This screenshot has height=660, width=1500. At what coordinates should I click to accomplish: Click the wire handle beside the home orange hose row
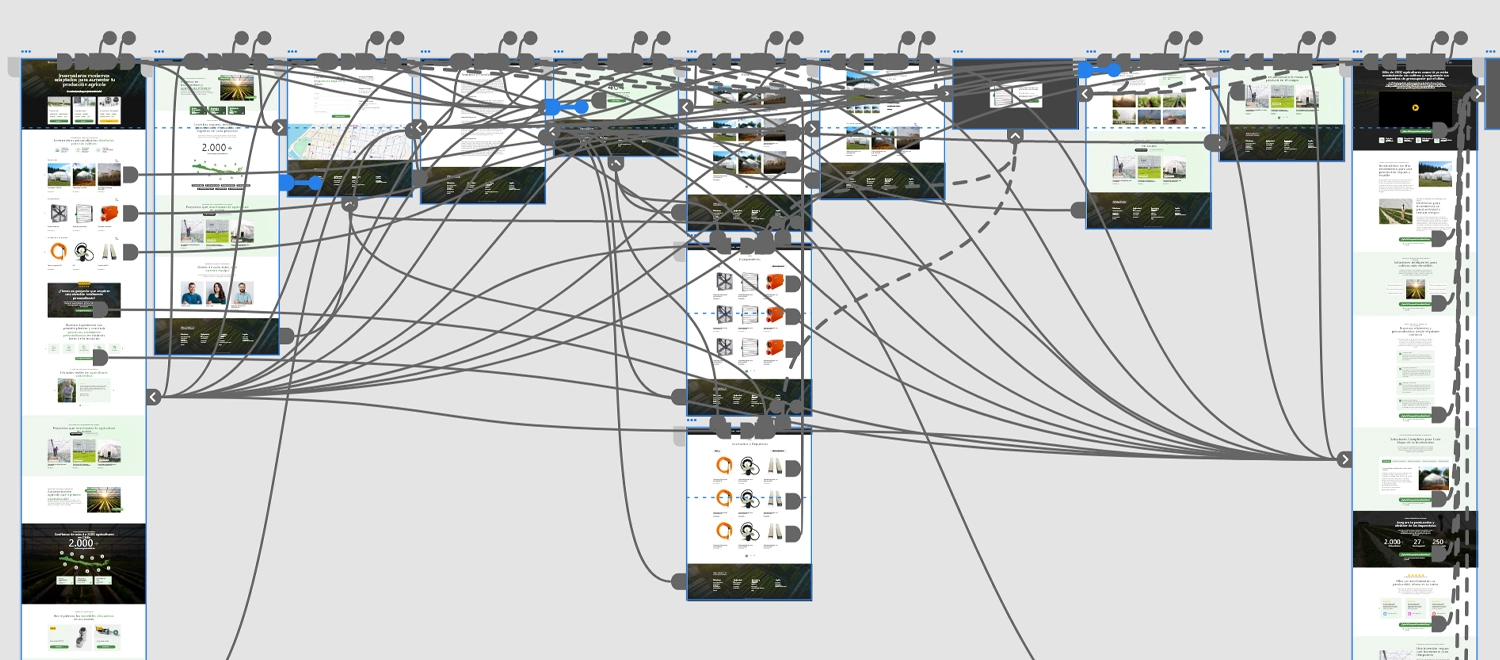130,251
